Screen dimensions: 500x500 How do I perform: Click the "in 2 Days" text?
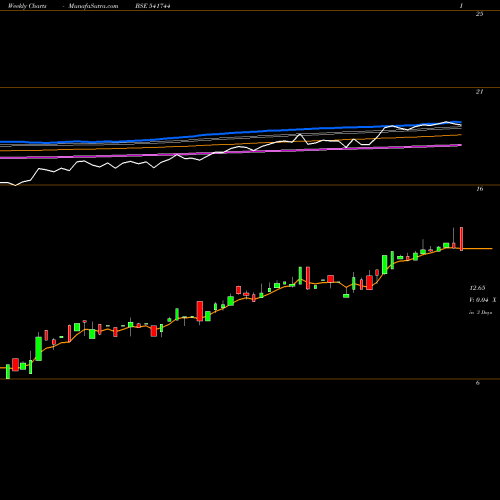(x=480, y=313)
